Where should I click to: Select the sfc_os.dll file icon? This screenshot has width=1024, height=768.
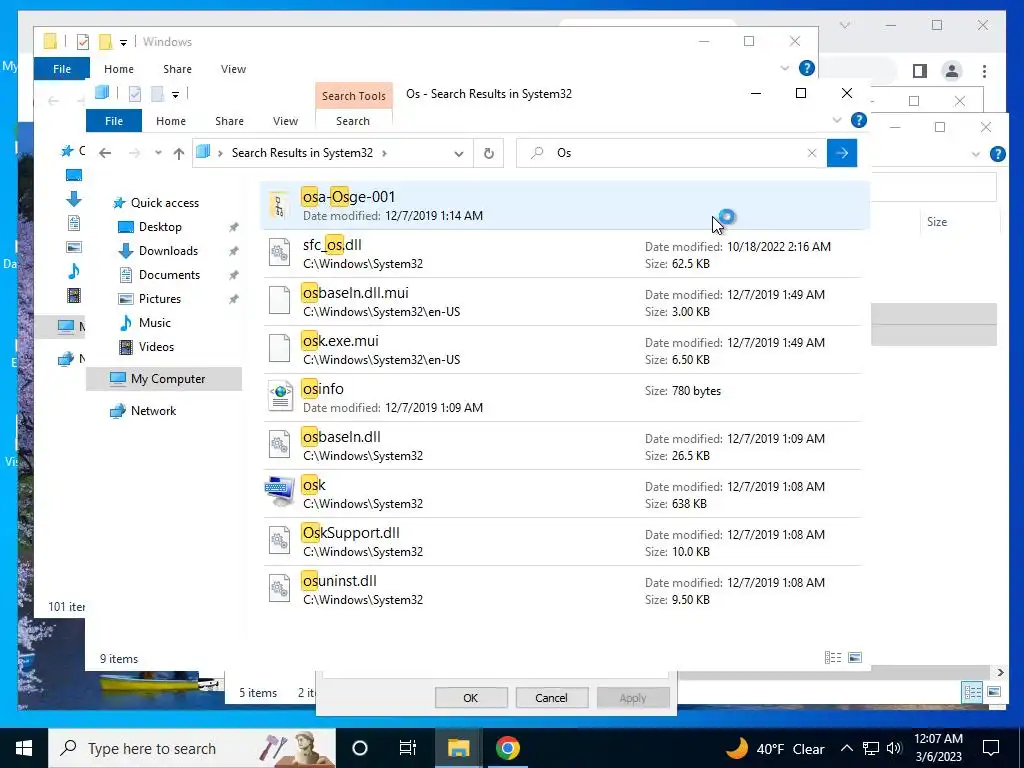(280, 253)
